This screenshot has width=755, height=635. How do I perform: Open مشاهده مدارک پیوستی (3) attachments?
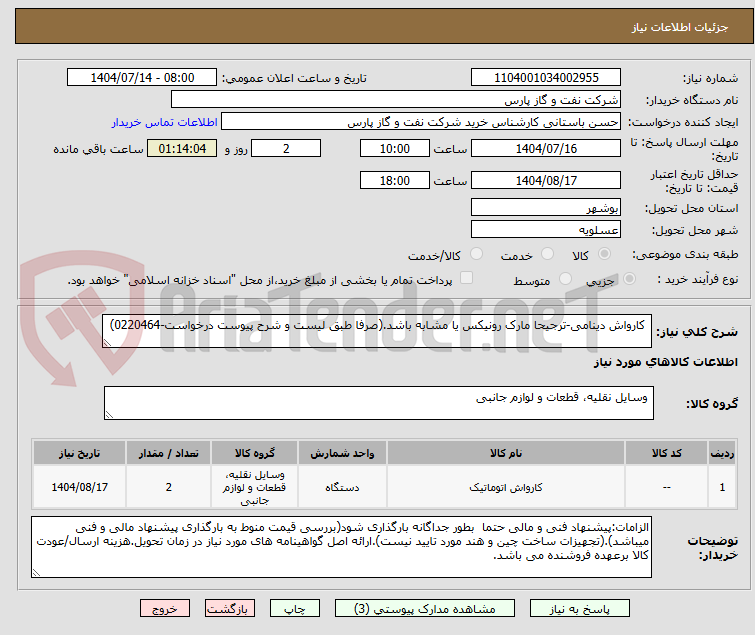click(x=425, y=609)
